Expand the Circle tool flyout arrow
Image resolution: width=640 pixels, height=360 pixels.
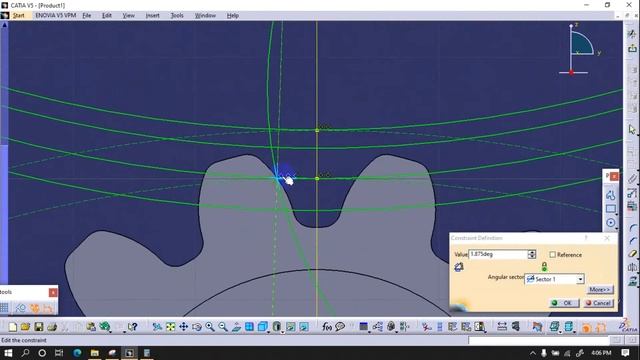(x=616, y=227)
